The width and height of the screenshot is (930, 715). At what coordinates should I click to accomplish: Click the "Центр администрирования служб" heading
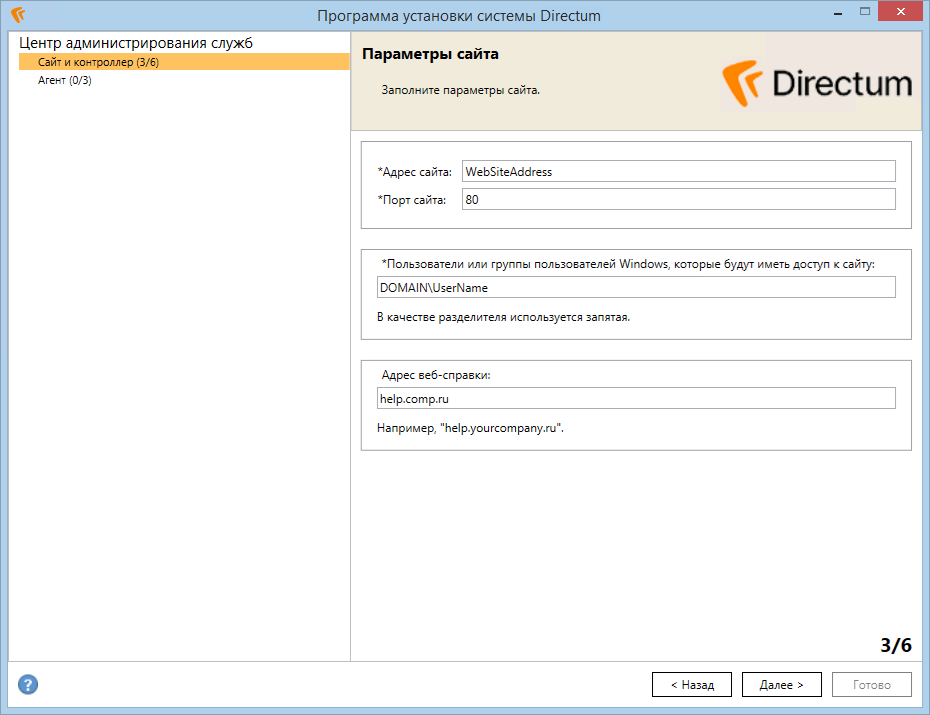(136, 43)
